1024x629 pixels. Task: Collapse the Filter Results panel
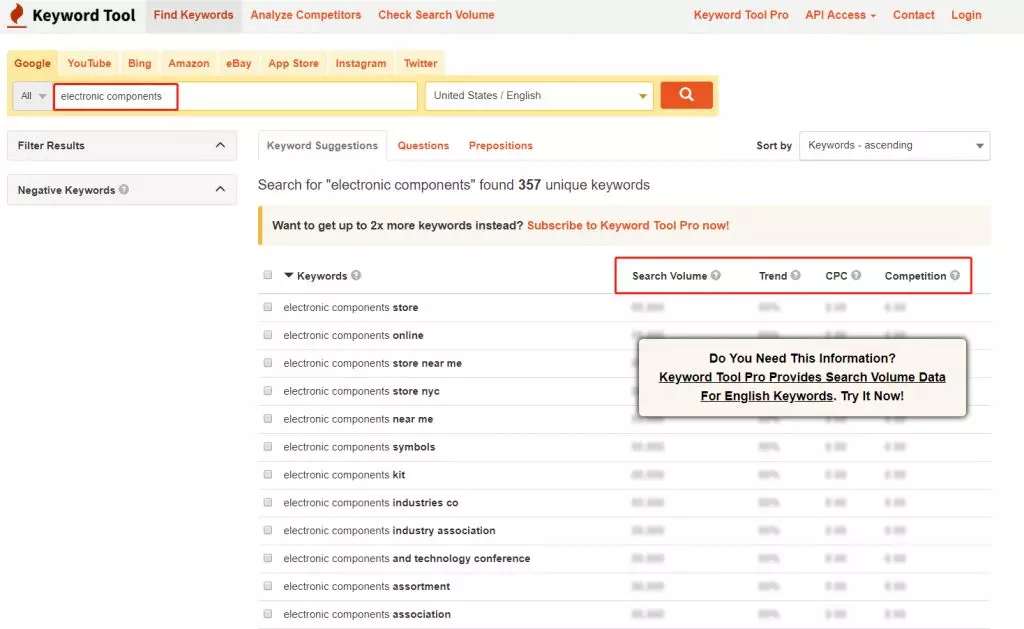220,145
